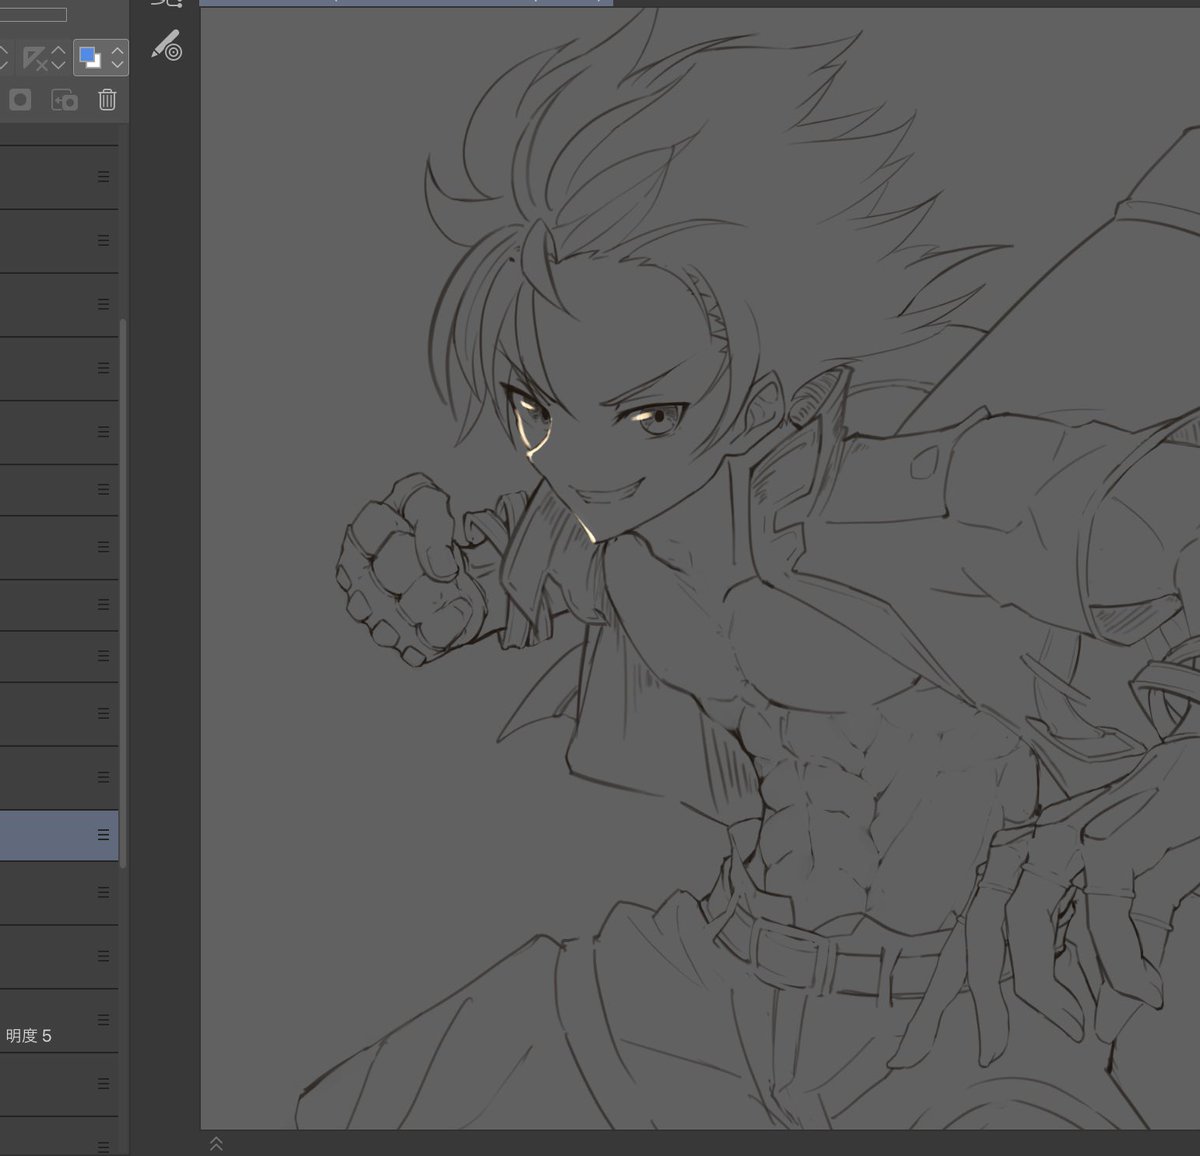Click the opacity slider bar atop layer panel
Viewport: 1200px width, 1156px height.
tap(33, 15)
